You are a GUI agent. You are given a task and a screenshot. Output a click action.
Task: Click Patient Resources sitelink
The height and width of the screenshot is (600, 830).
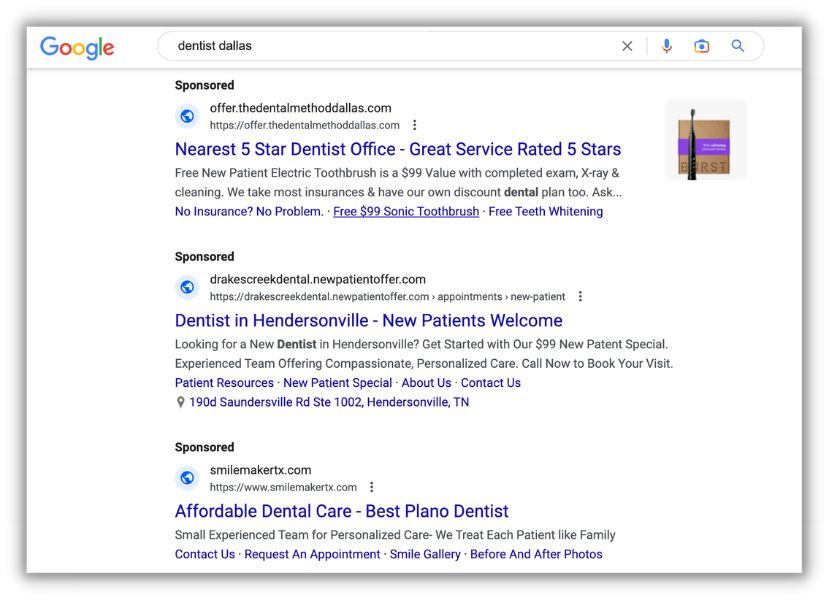(x=224, y=383)
